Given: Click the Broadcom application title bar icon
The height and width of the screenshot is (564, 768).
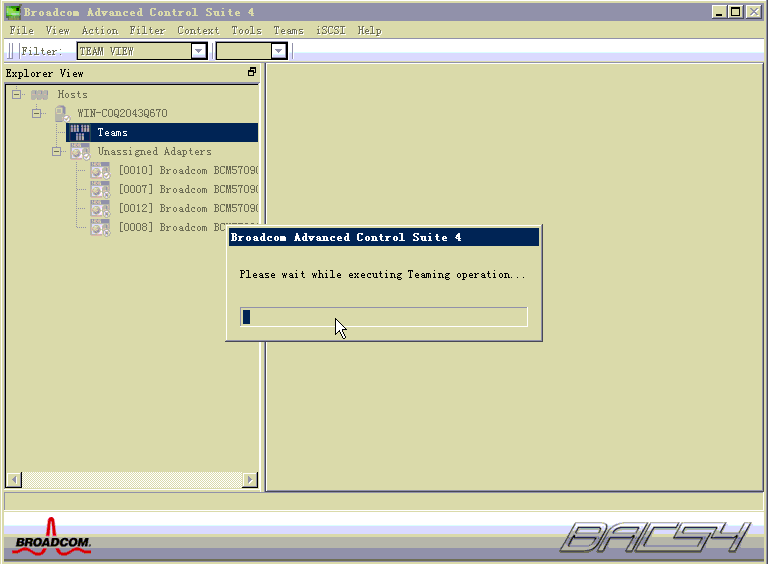Looking at the screenshot, I should 13,12.
